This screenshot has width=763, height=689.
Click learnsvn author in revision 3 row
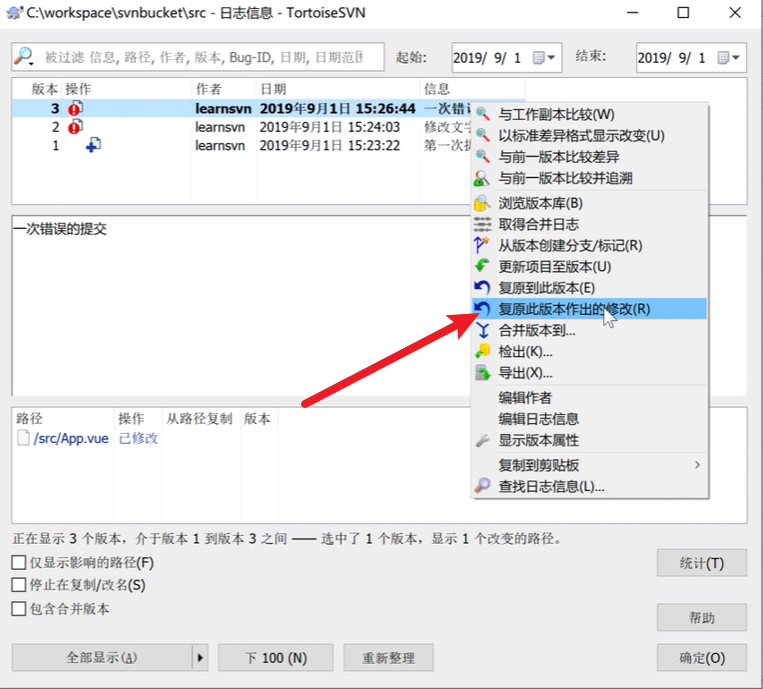223,109
